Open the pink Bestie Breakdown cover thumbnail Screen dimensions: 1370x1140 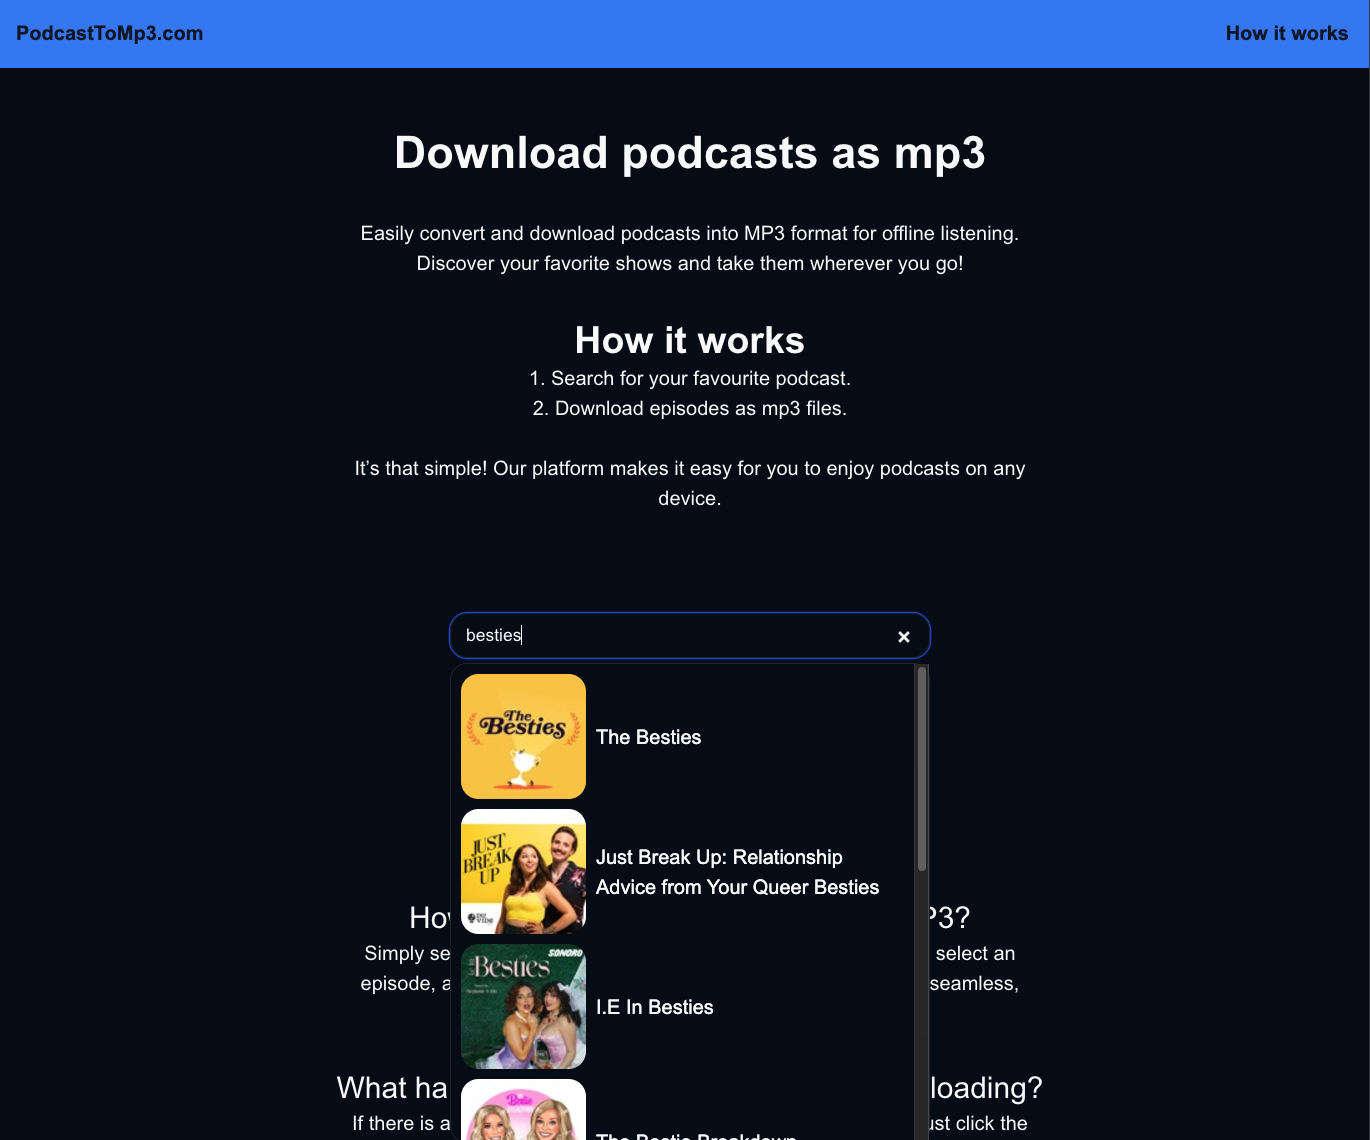pyautogui.click(x=523, y=1110)
